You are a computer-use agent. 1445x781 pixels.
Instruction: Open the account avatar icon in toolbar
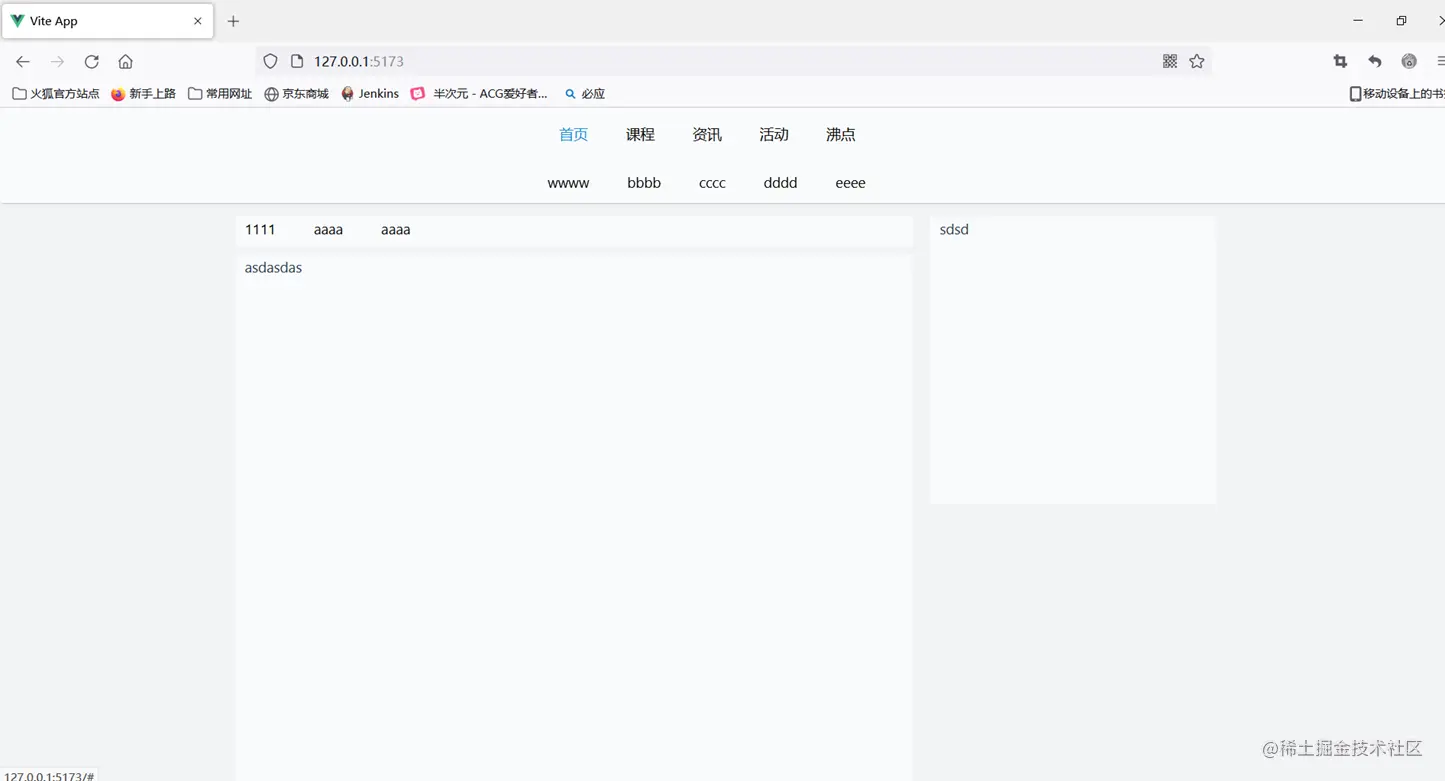pos(1409,61)
